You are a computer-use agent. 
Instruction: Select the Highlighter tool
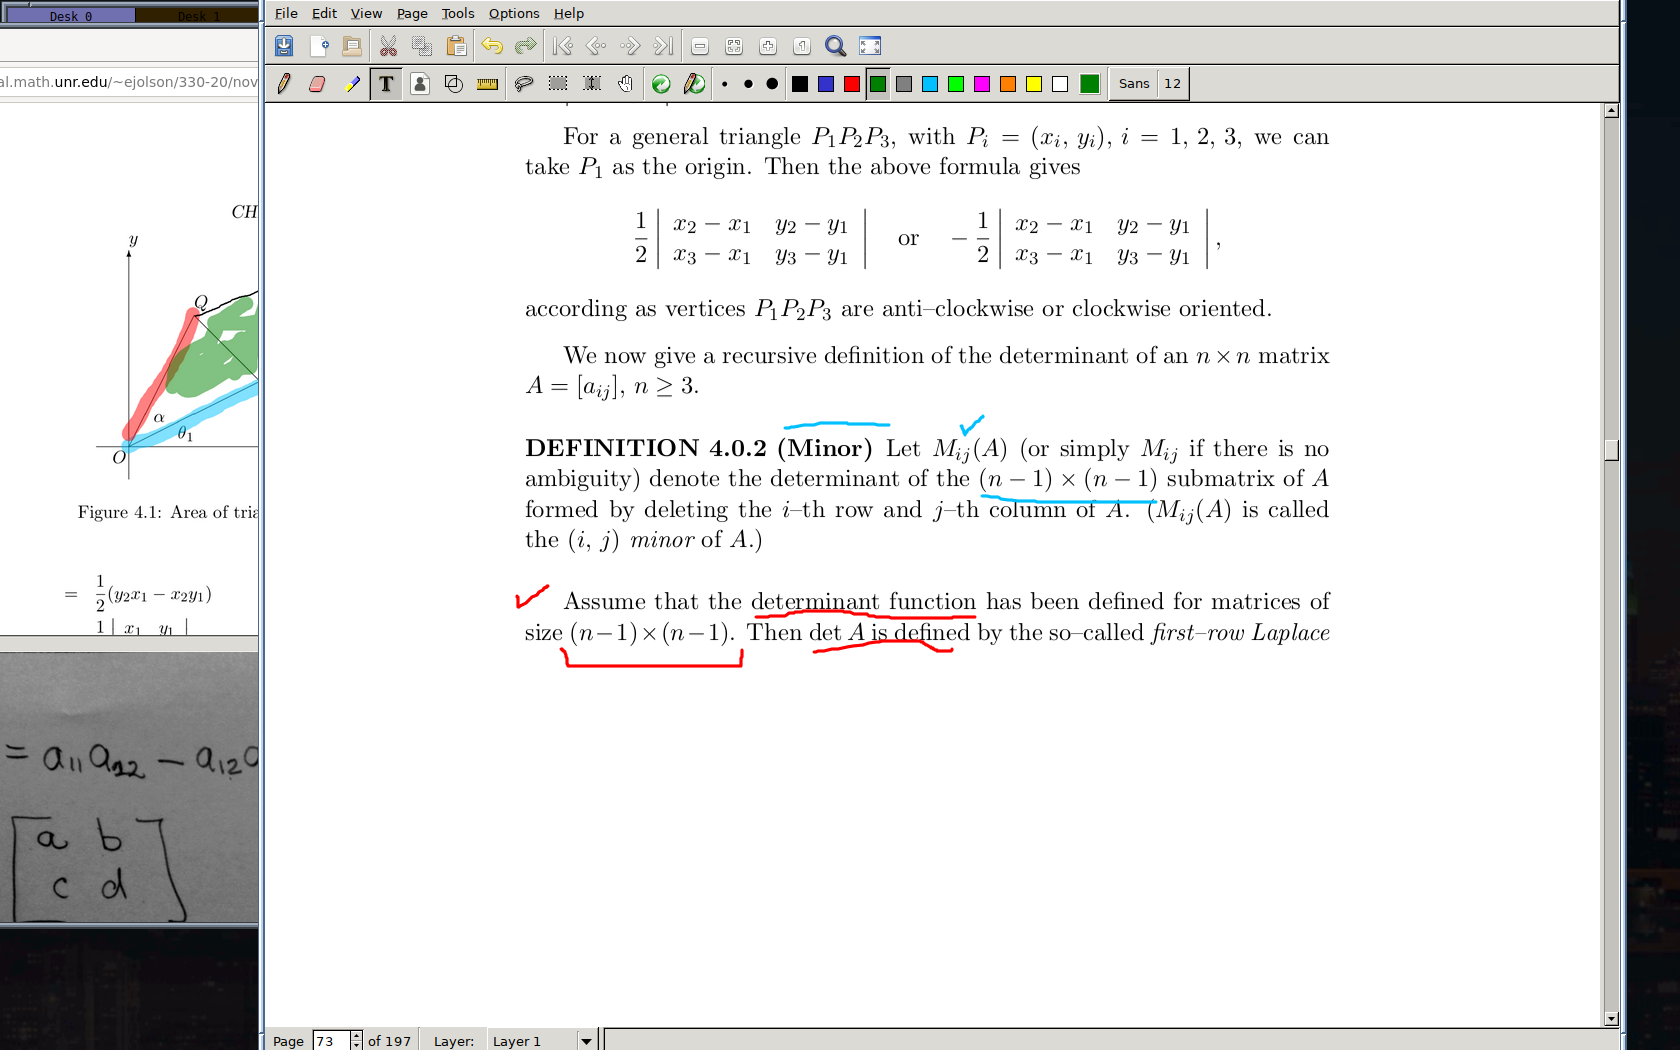[x=351, y=84]
